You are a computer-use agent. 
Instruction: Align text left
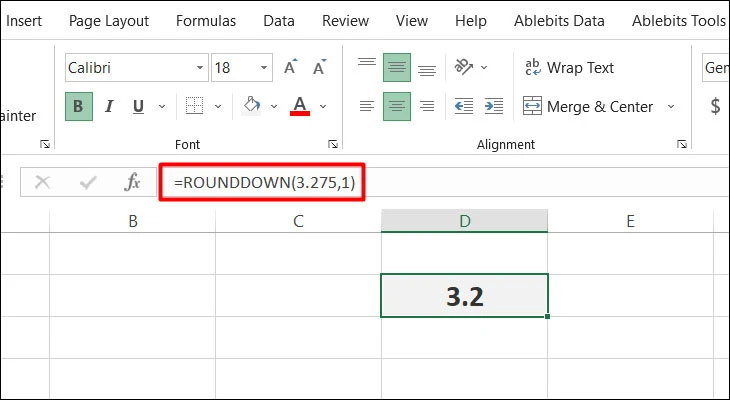(367, 106)
